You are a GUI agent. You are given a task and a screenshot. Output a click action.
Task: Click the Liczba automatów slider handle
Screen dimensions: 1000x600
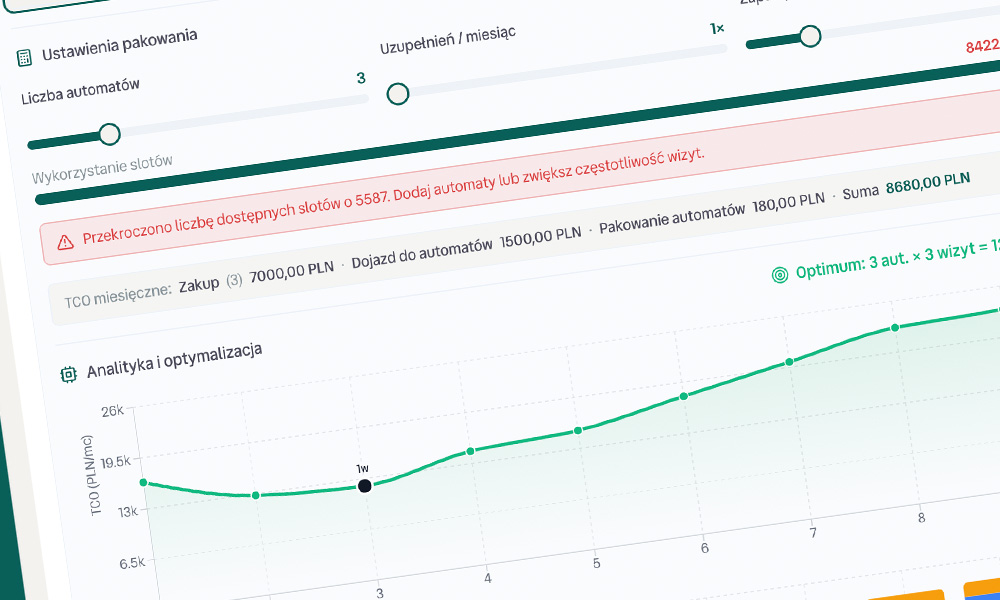[x=110, y=134]
